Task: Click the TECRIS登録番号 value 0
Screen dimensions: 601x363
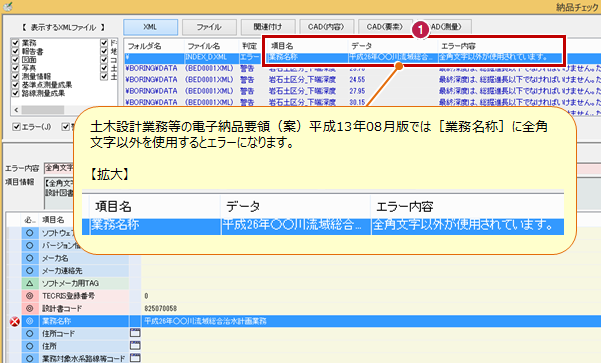Action: (146, 296)
